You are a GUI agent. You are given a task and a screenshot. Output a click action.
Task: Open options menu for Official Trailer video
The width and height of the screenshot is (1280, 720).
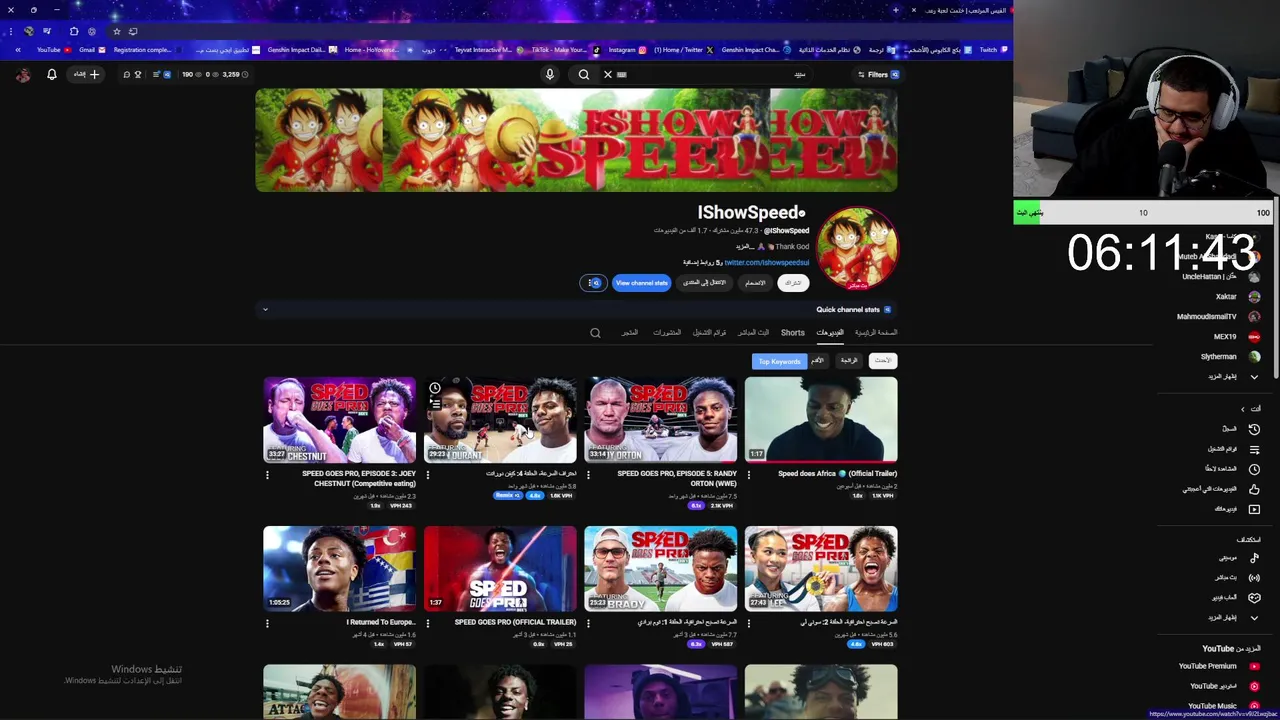[x=428, y=623]
